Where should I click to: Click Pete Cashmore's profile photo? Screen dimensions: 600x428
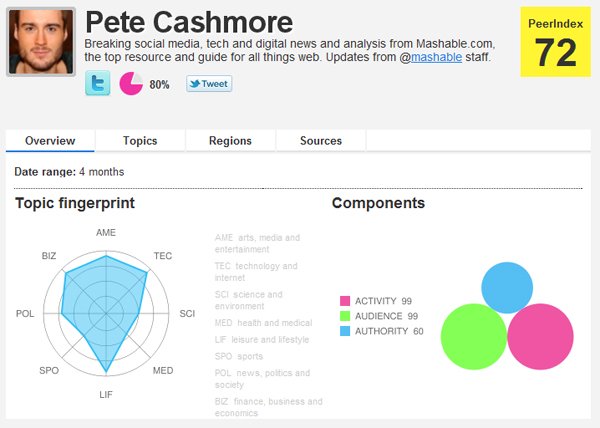tap(41, 41)
